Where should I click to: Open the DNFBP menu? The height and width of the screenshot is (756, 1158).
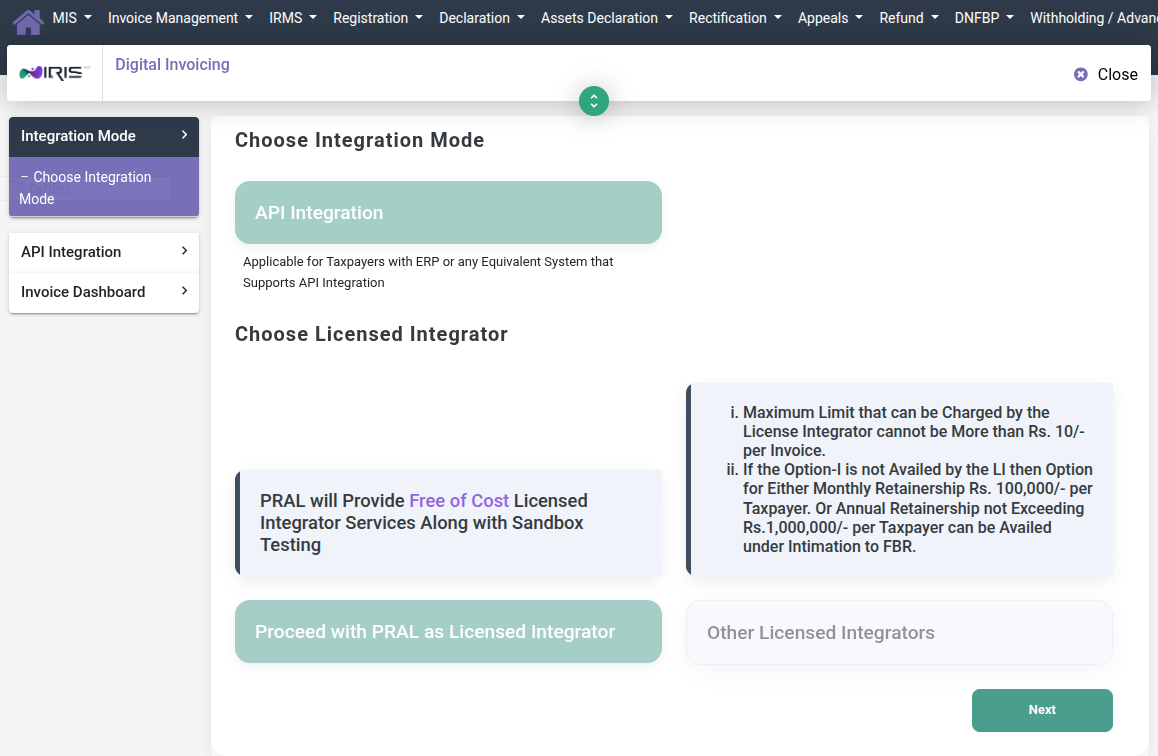pyautogui.click(x=983, y=17)
